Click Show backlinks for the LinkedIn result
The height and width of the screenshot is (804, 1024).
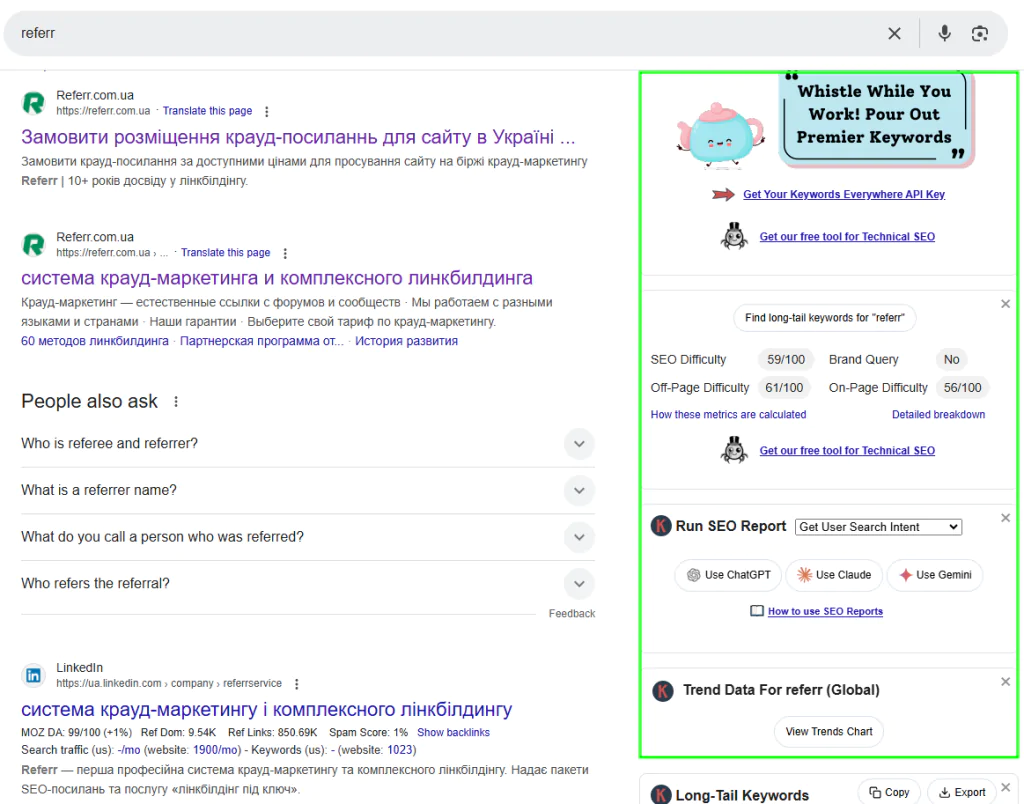pos(453,733)
